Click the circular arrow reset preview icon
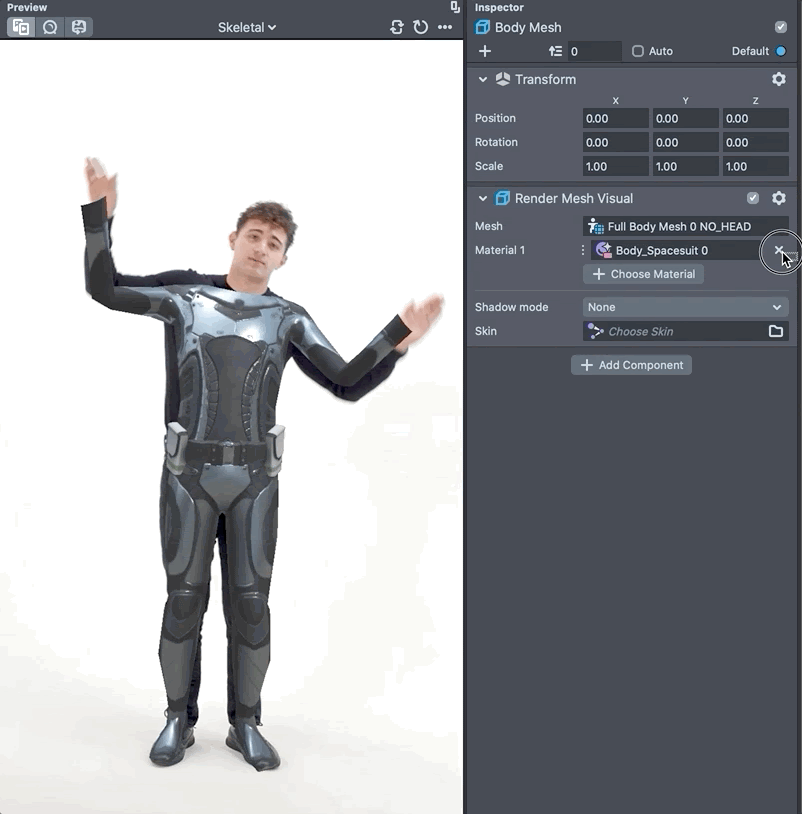Viewport: 802px width, 814px height. [421, 27]
